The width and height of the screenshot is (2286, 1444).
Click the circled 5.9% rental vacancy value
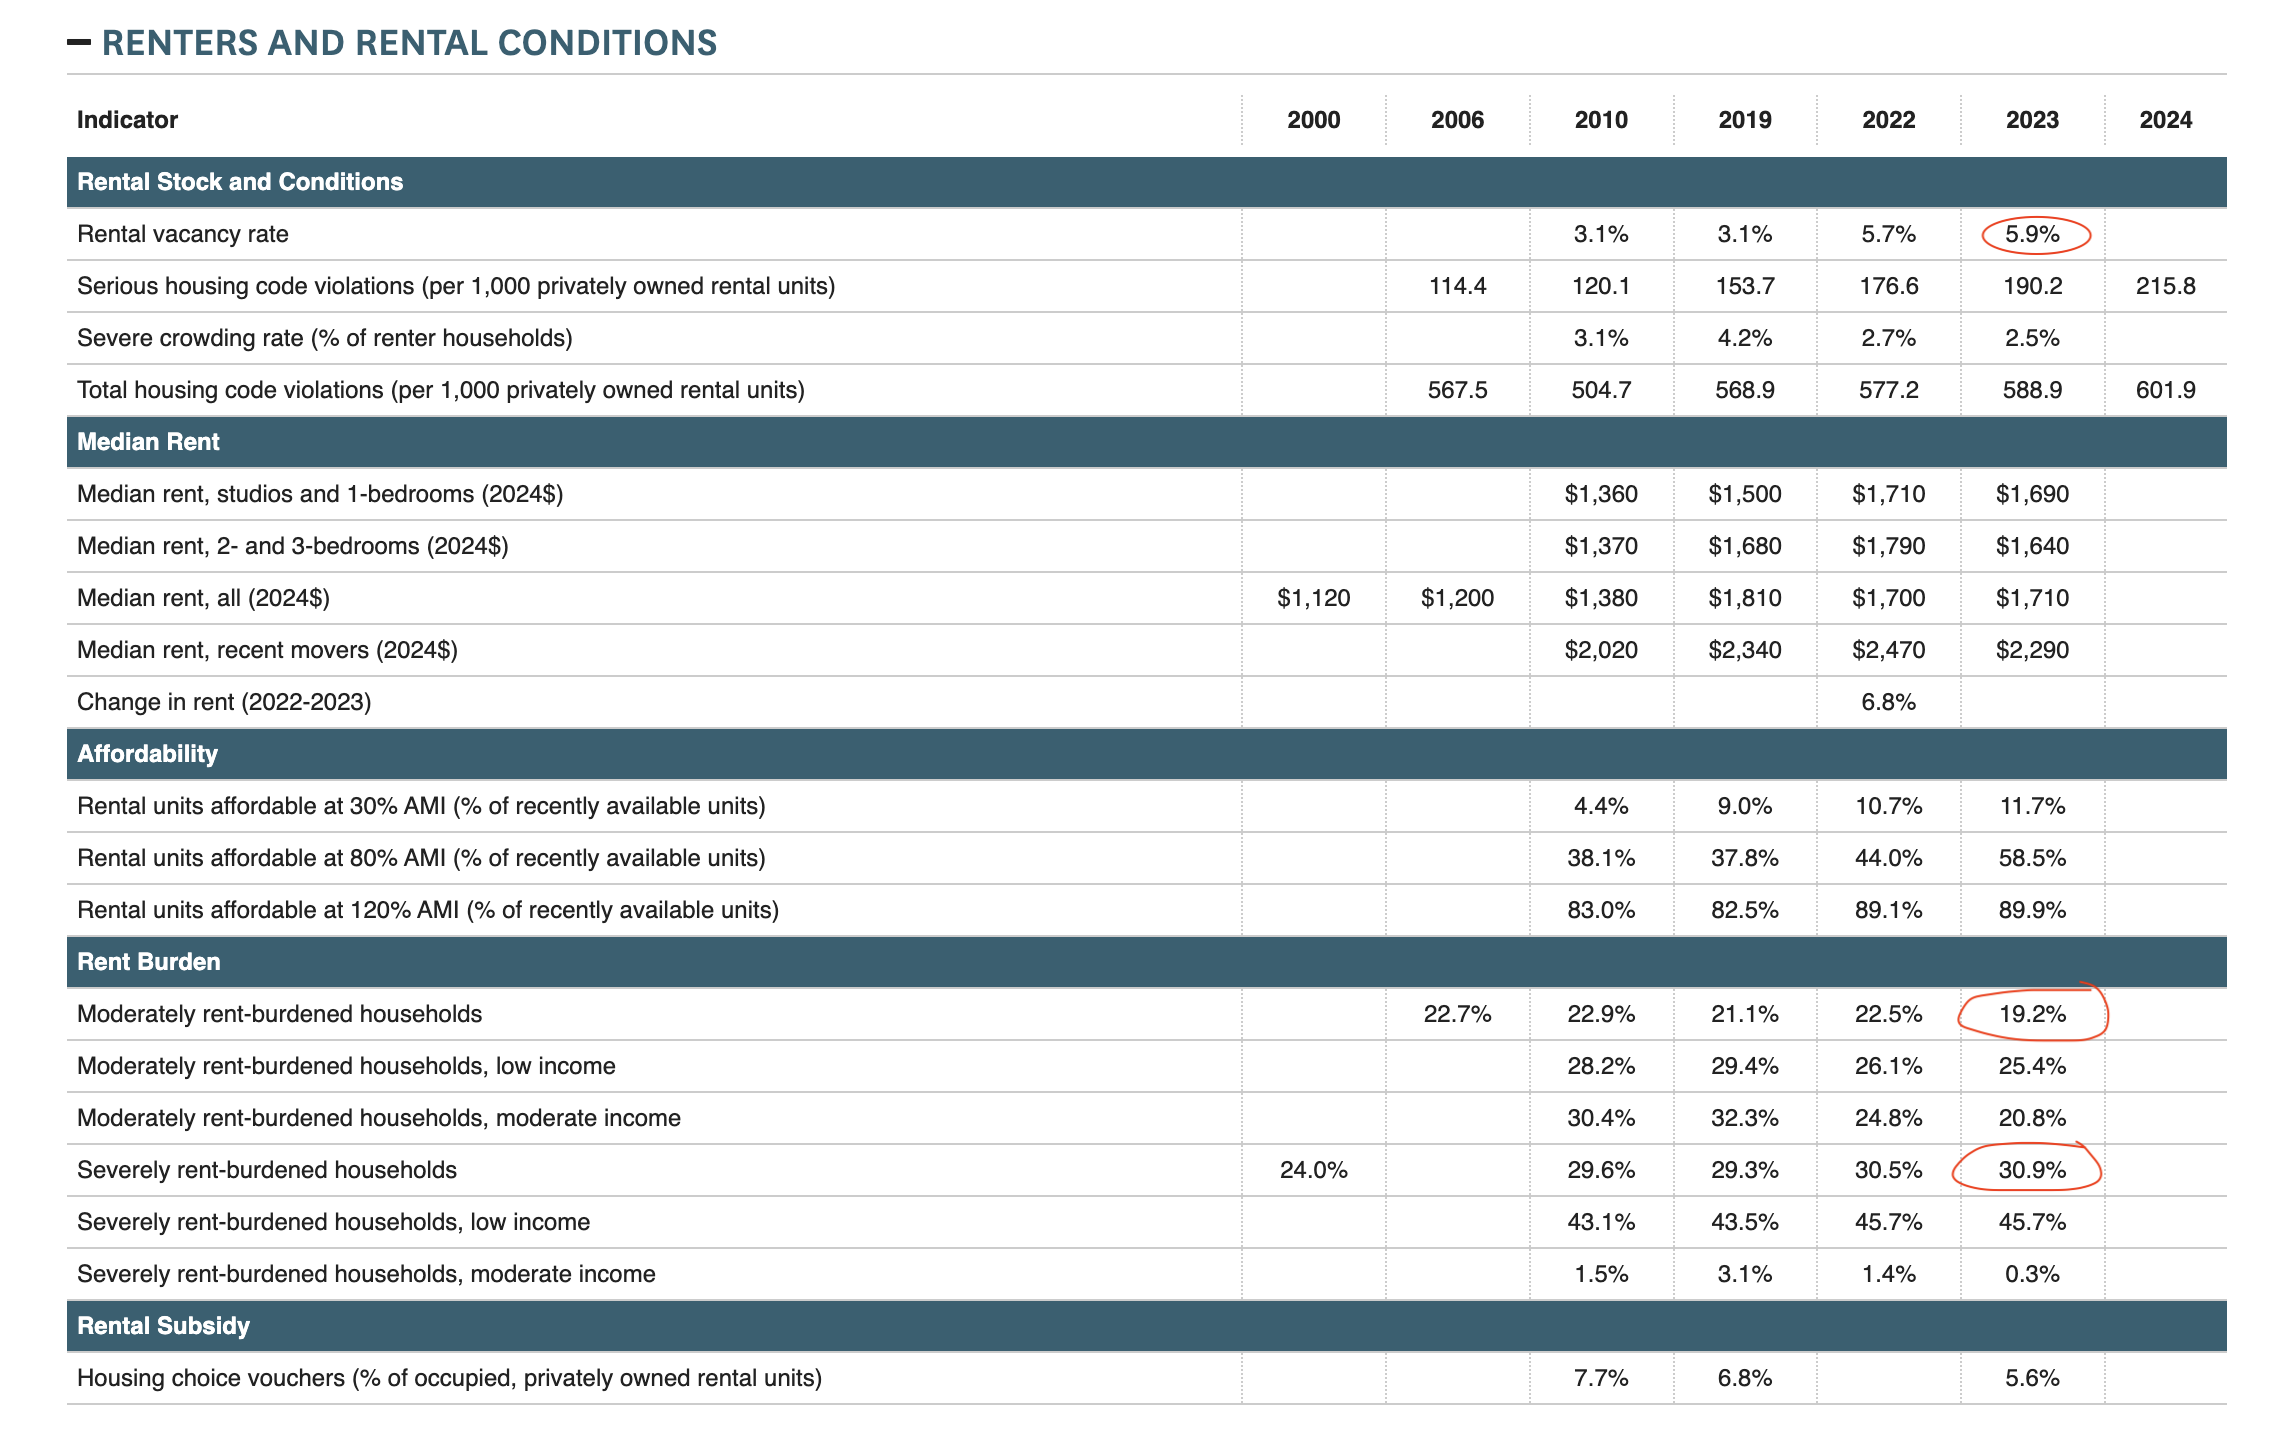(2032, 235)
